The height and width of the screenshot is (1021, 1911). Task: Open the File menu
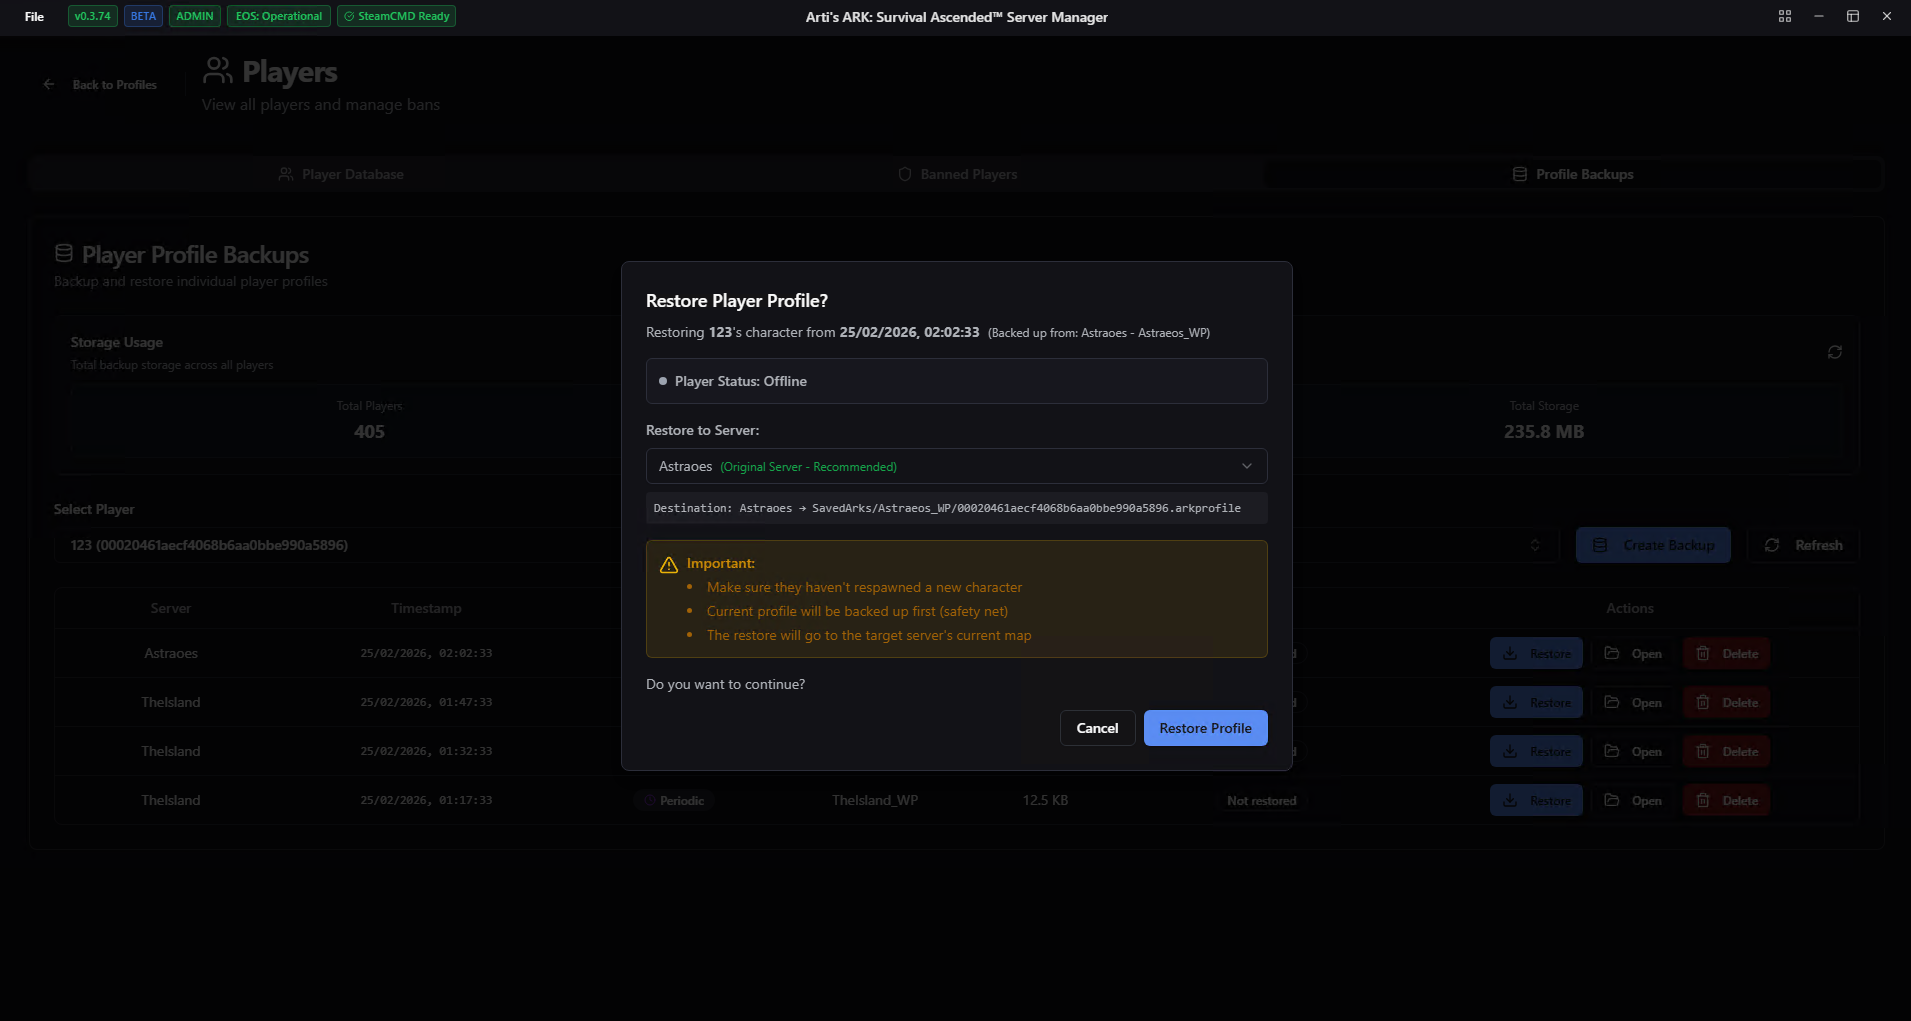[34, 17]
